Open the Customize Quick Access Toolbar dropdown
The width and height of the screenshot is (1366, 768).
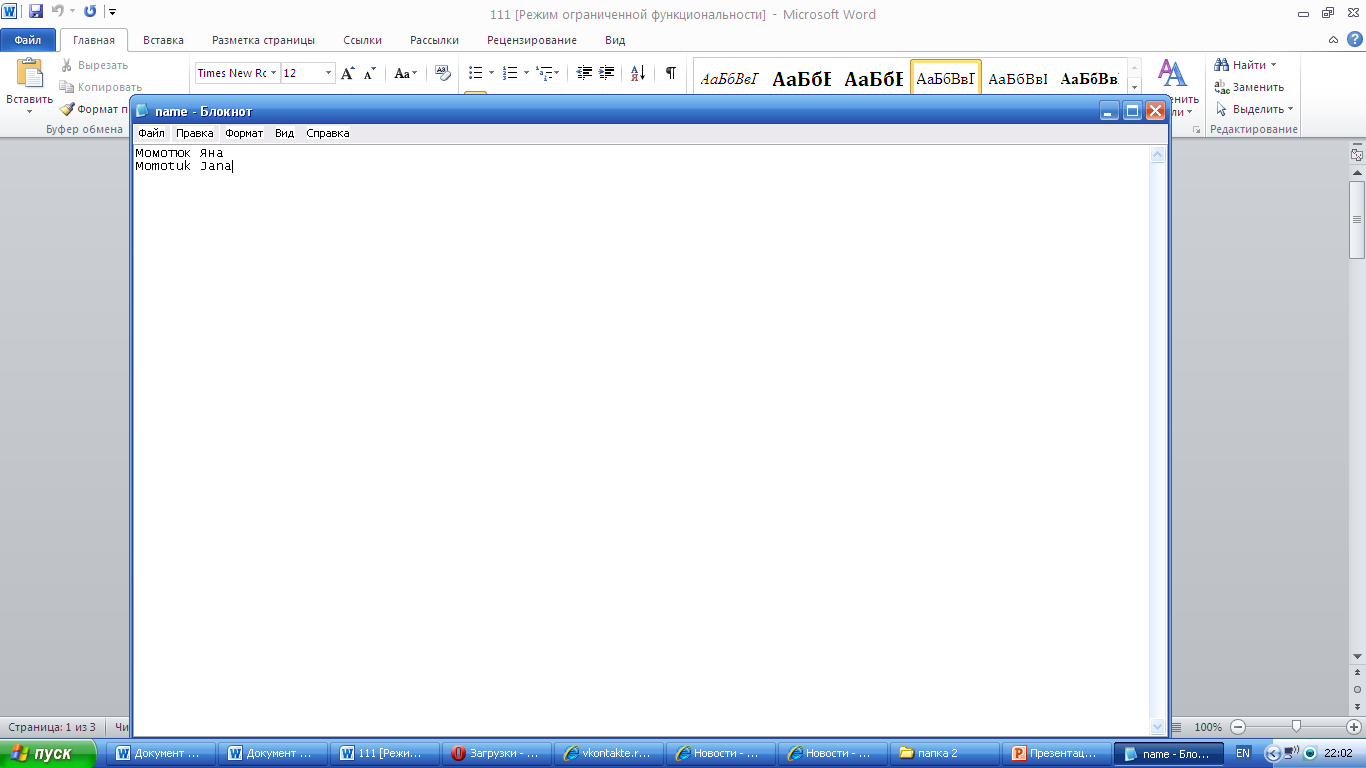coord(112,12)
